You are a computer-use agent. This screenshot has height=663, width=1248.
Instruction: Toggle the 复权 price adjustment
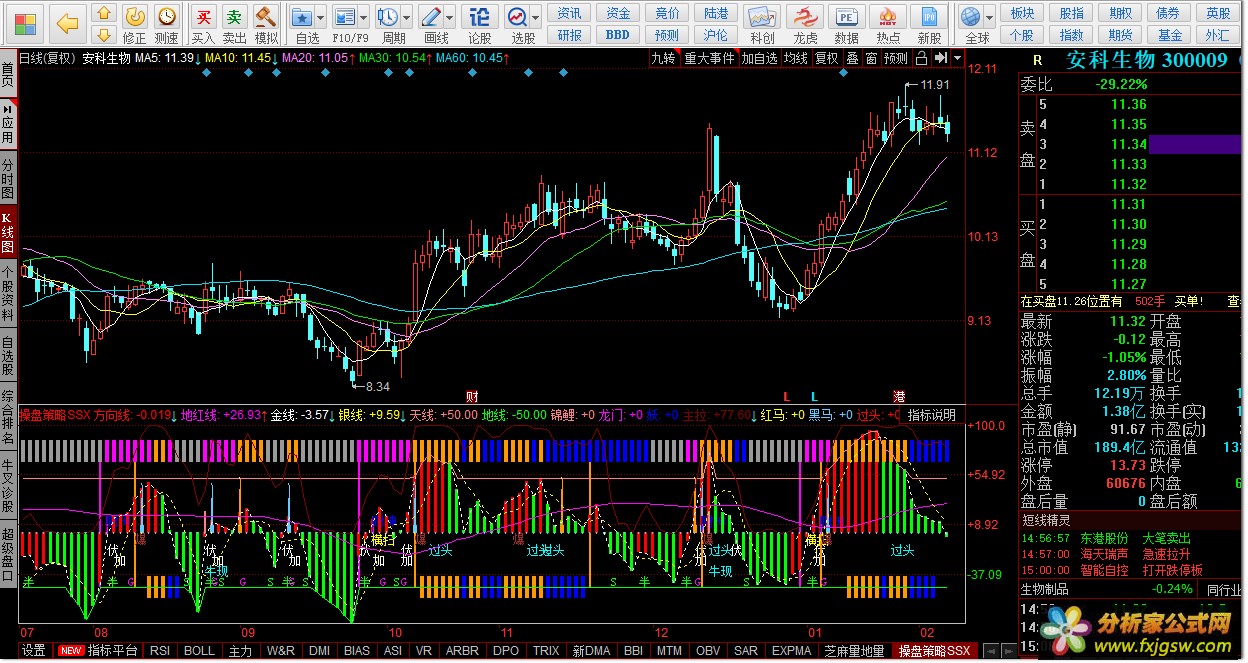point(827,58)
